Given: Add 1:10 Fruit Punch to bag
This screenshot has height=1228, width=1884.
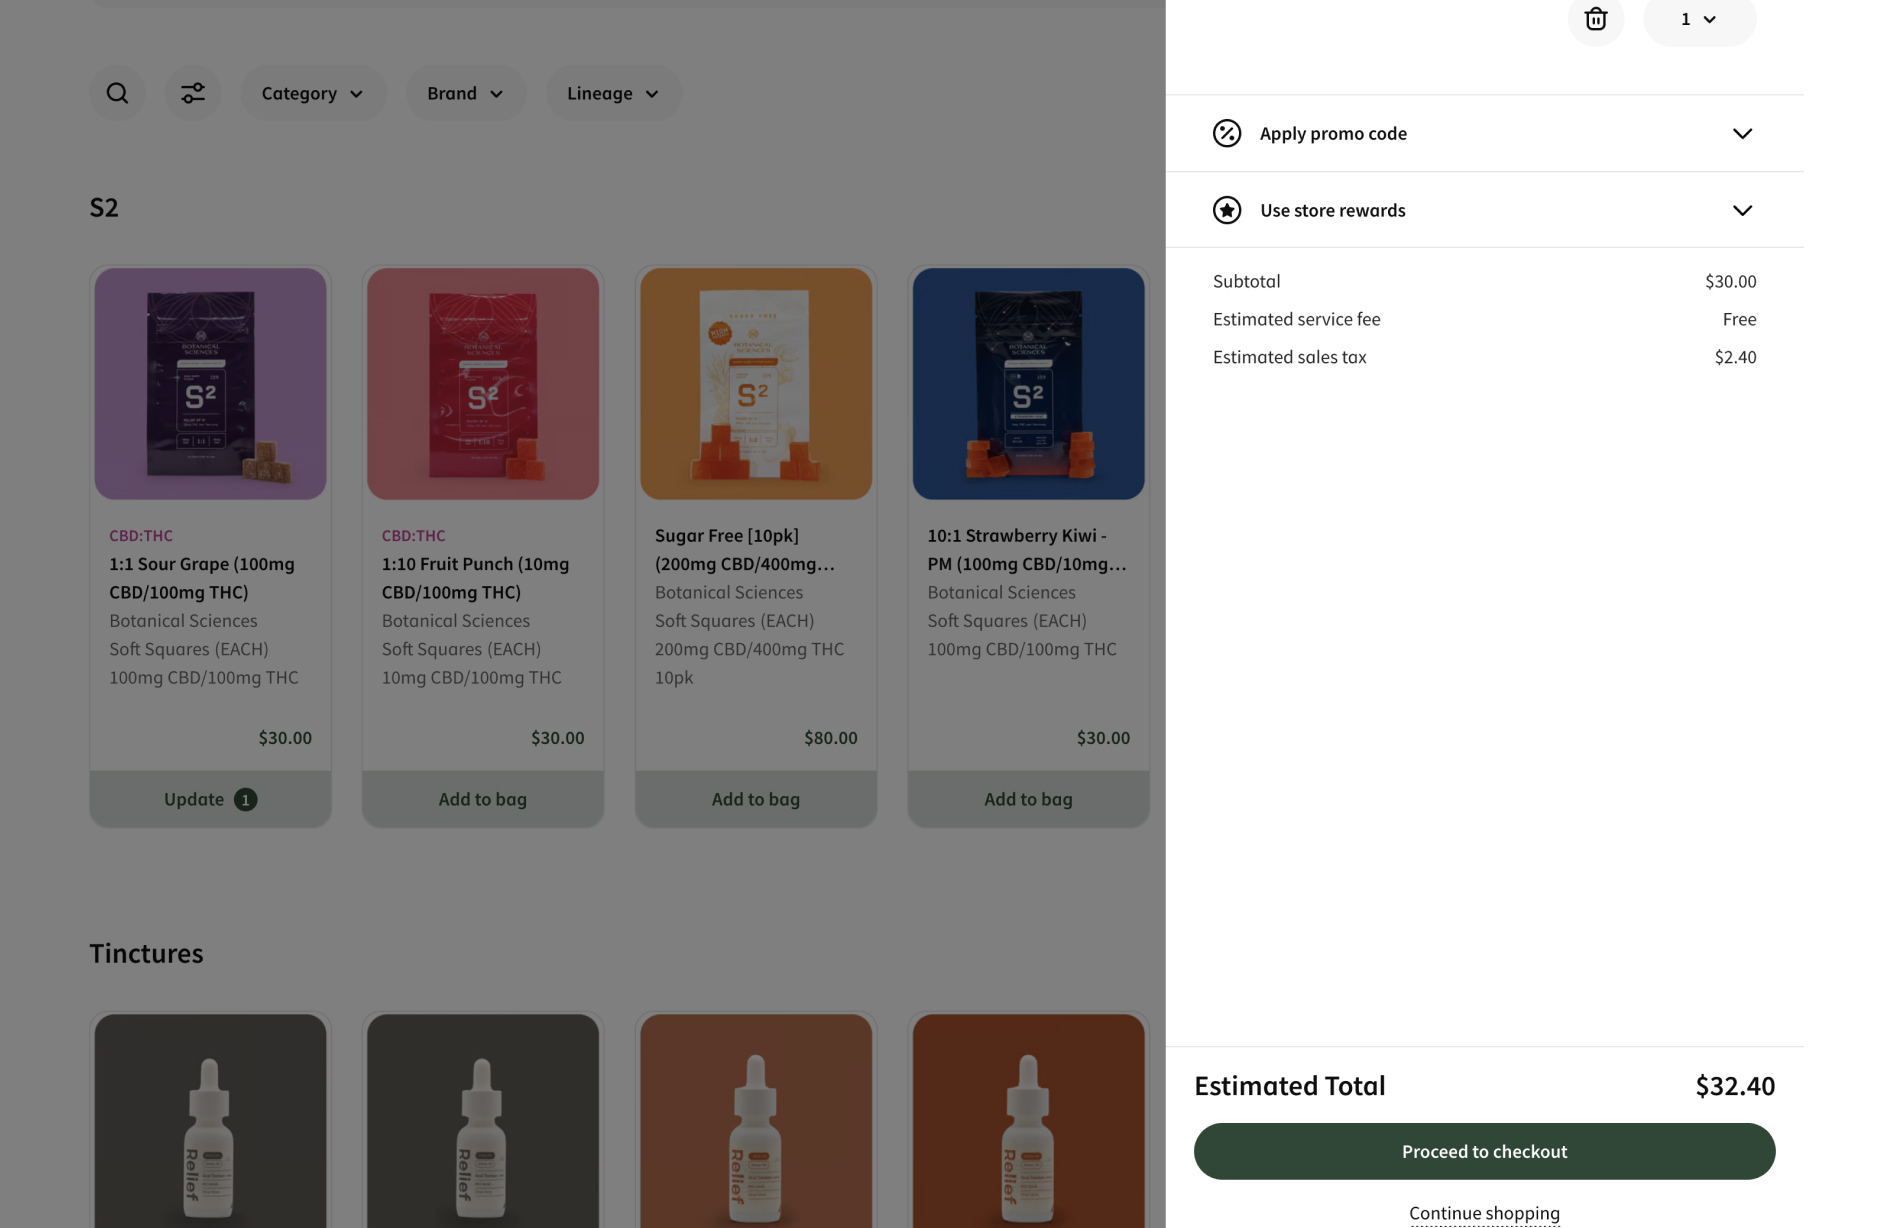Looking at the screenshot, I should click(483, 799).
